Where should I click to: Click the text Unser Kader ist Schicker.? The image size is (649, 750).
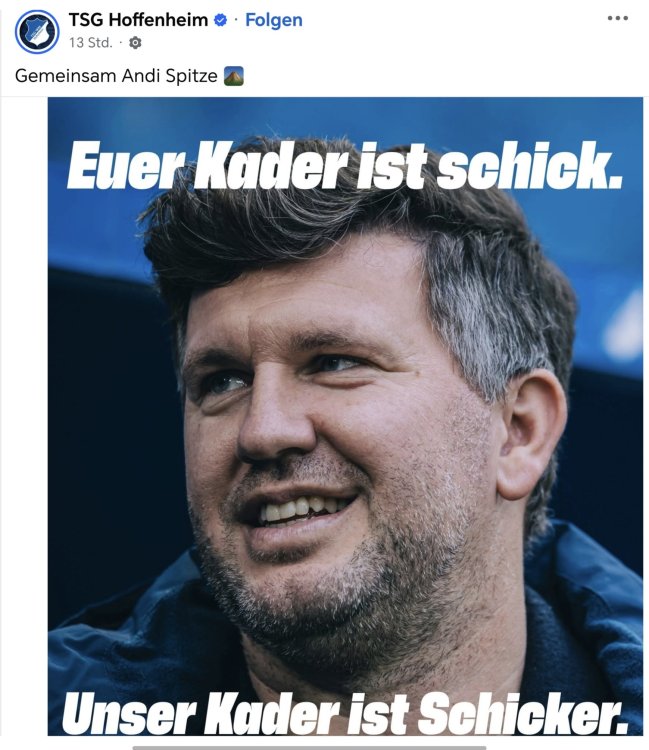344,713
